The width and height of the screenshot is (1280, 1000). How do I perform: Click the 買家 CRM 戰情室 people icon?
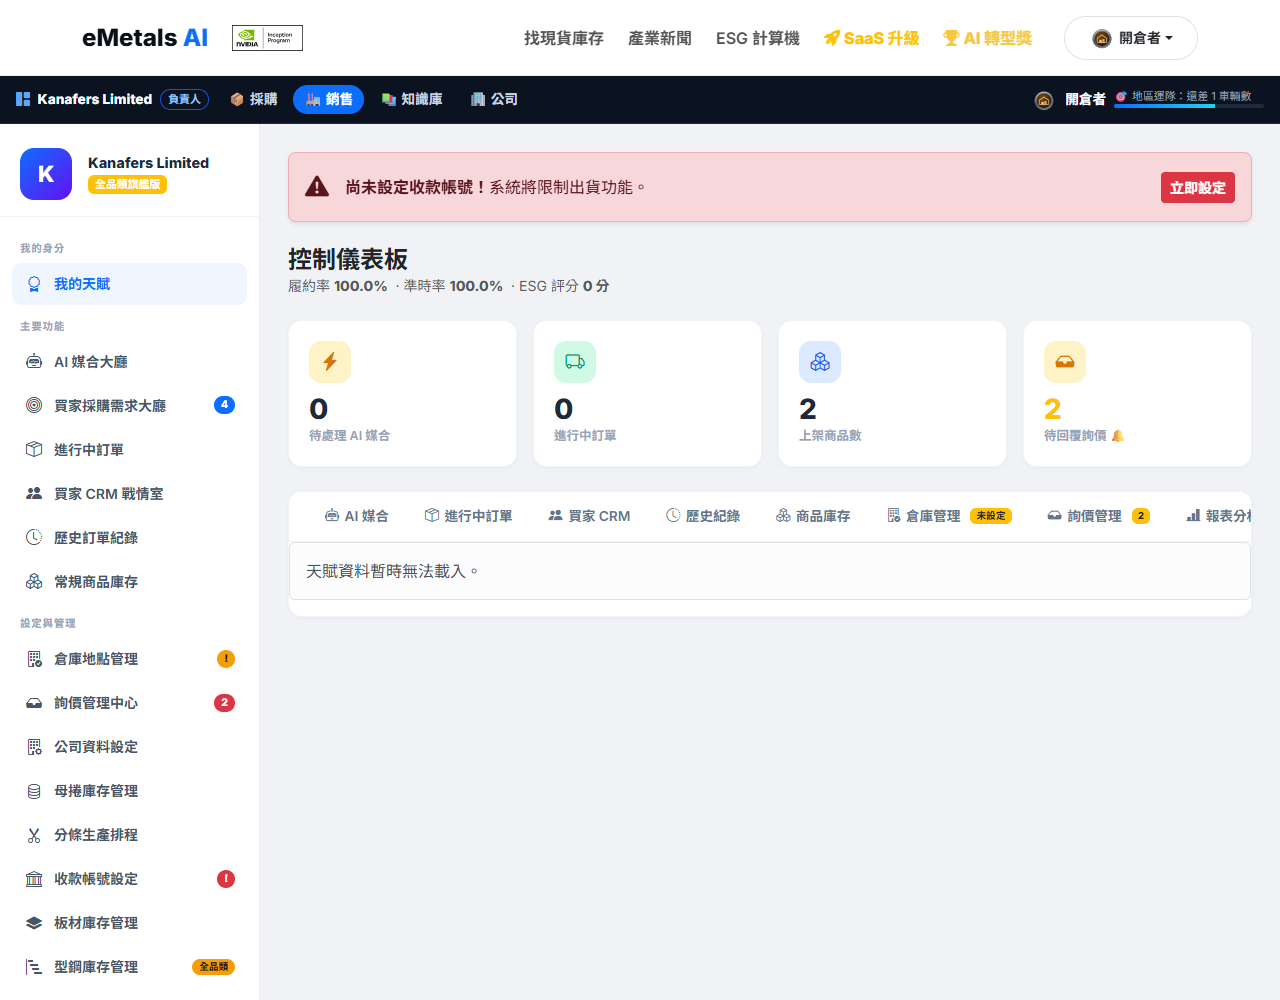point(34,494)
